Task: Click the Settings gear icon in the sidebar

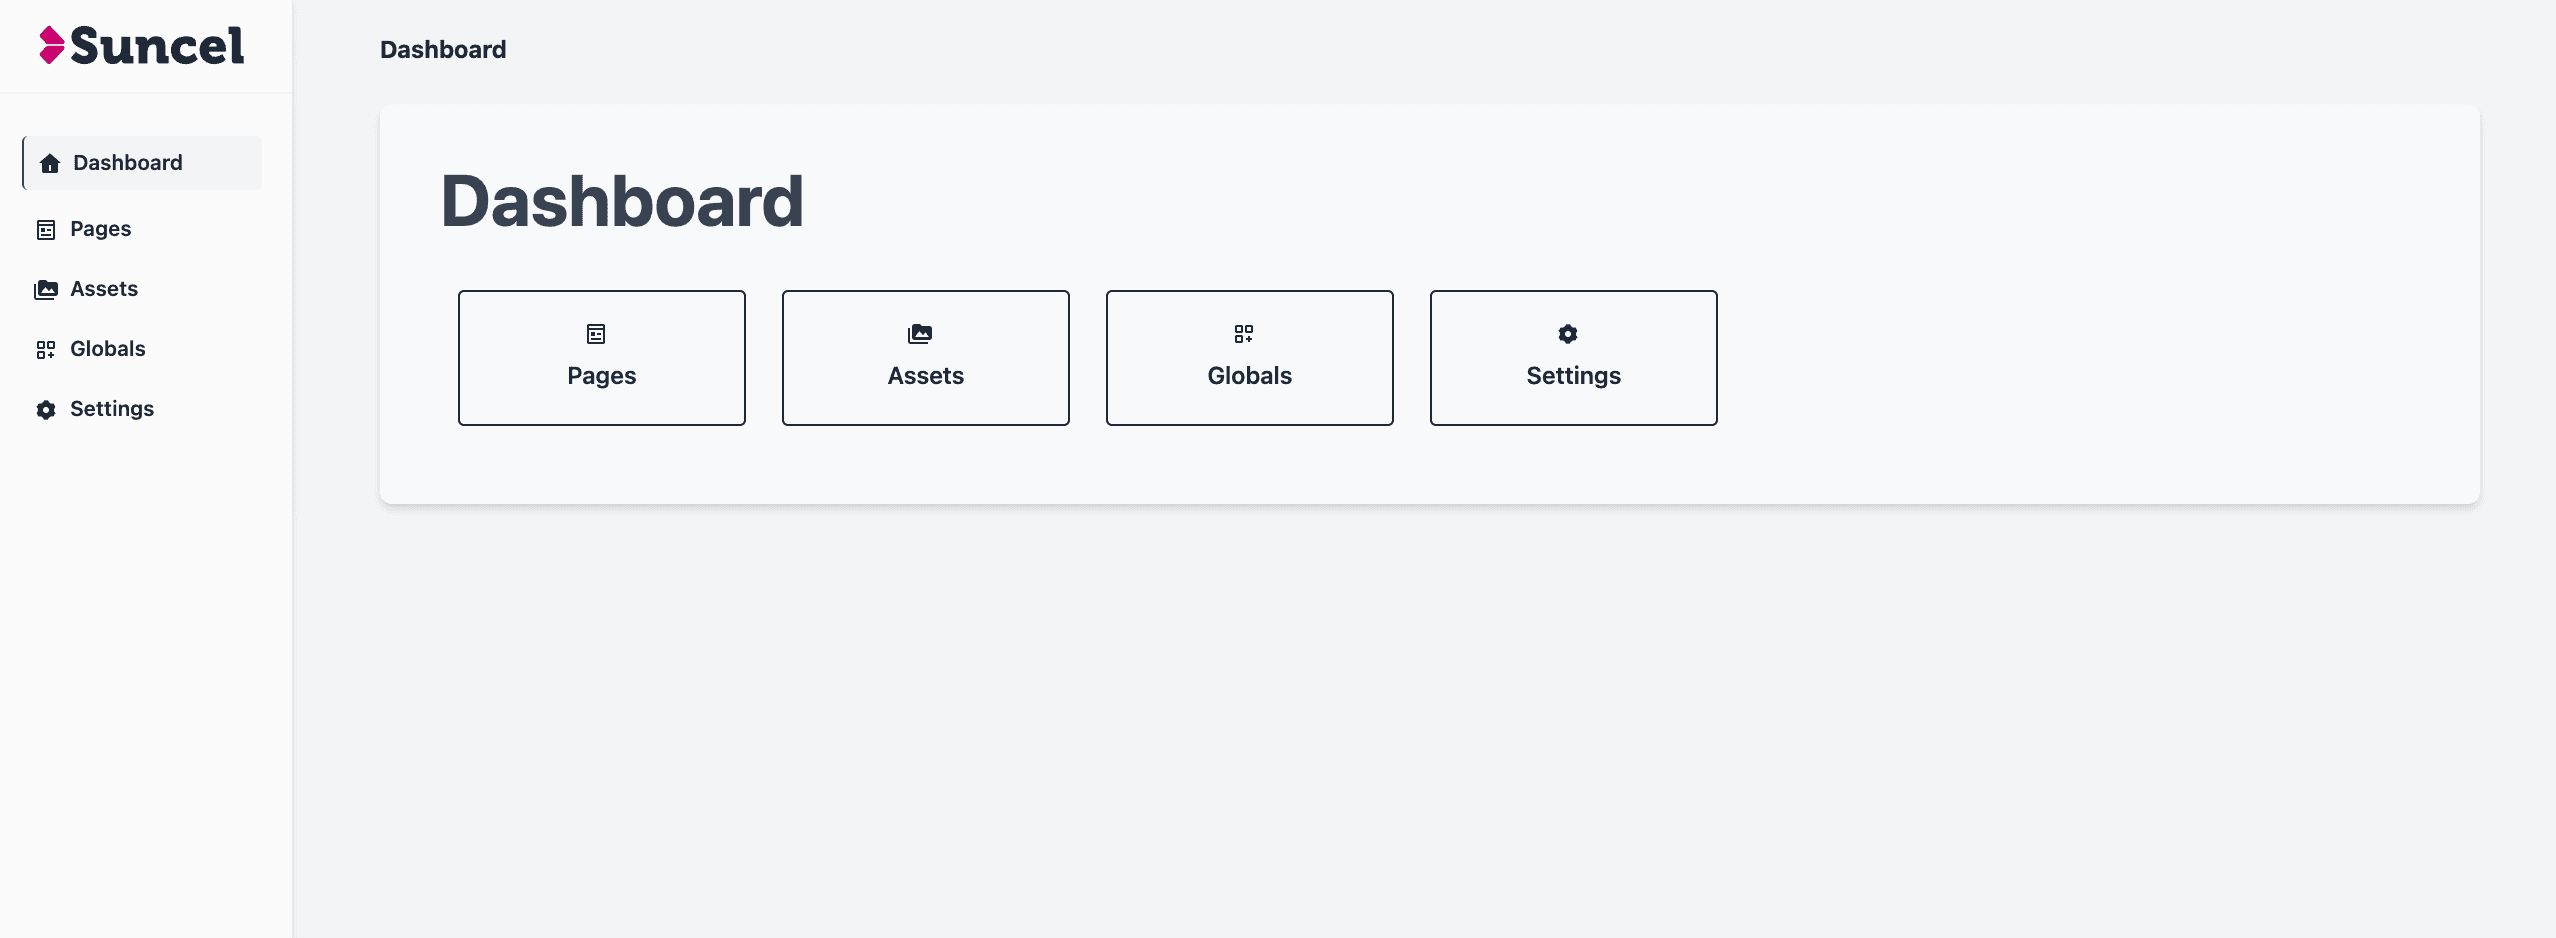Action: click(46, 410)
